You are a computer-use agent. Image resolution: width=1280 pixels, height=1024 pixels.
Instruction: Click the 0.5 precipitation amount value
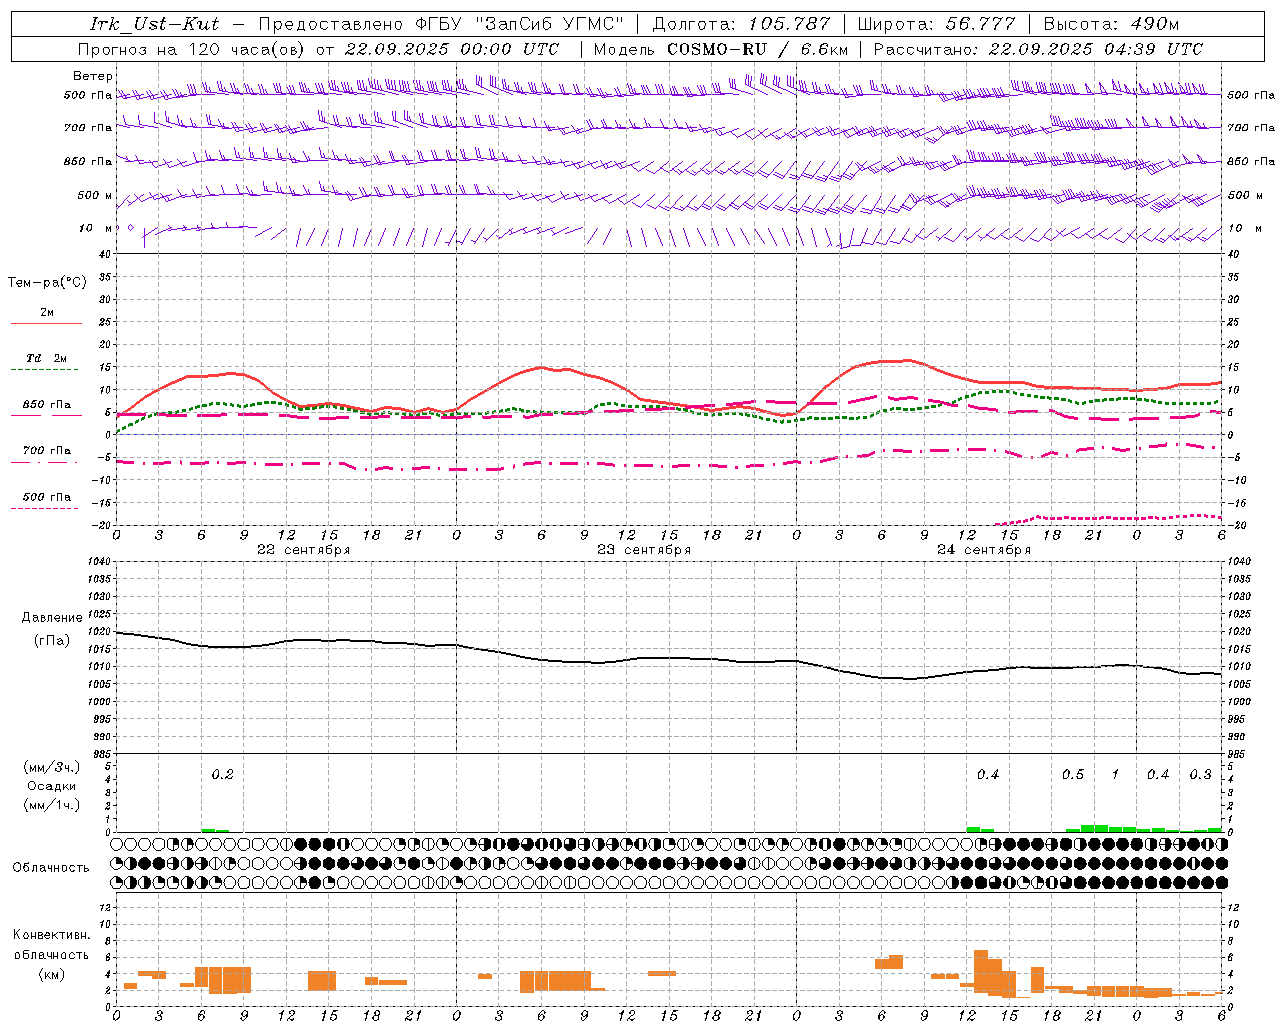tap(1072, 774)
